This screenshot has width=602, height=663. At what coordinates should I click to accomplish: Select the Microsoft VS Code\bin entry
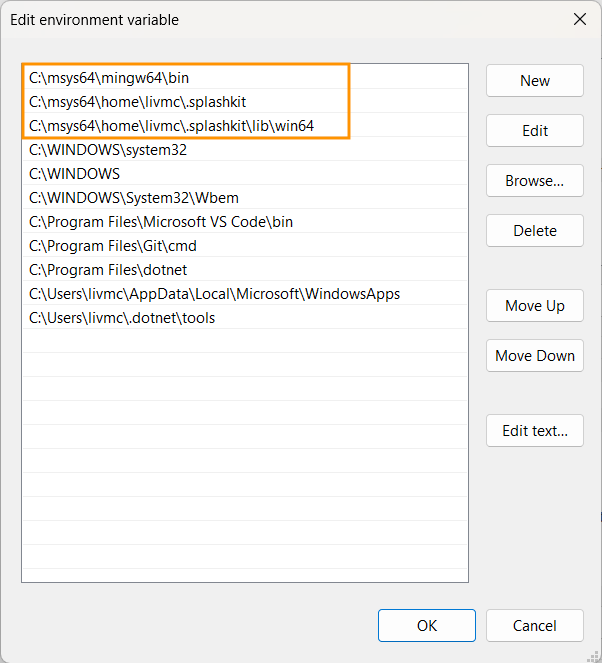point(161,222)
